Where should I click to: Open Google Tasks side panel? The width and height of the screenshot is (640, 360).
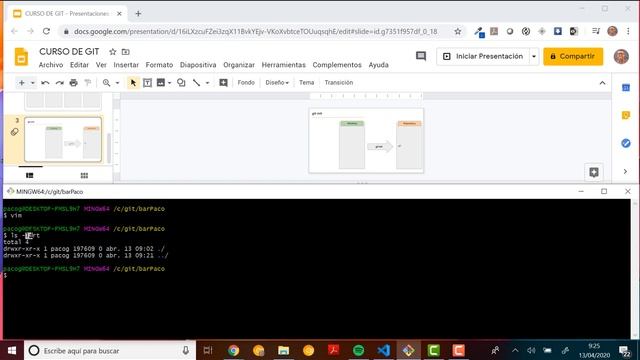click(626, 143)
